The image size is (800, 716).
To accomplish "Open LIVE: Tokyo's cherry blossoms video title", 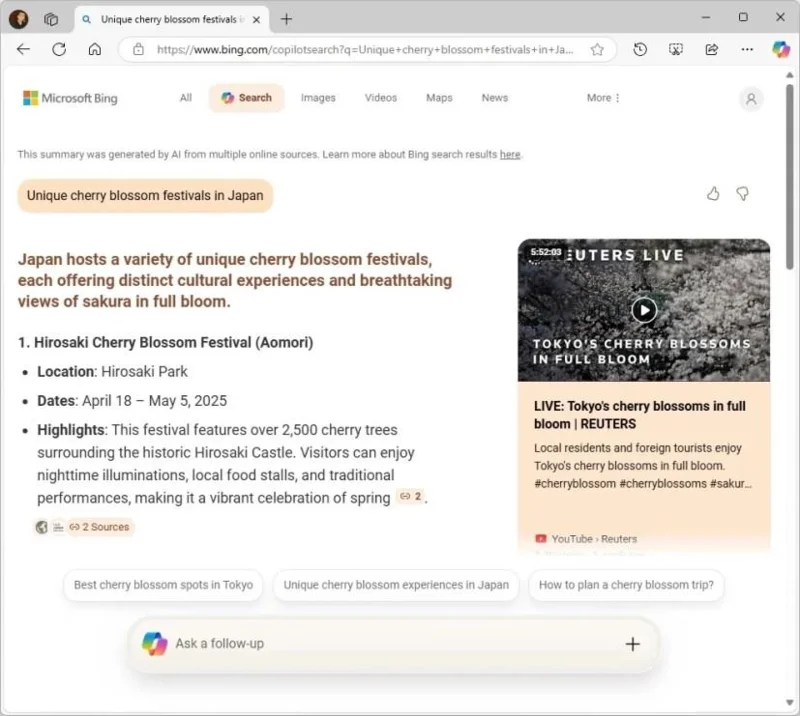I will [x=639, y=415].
